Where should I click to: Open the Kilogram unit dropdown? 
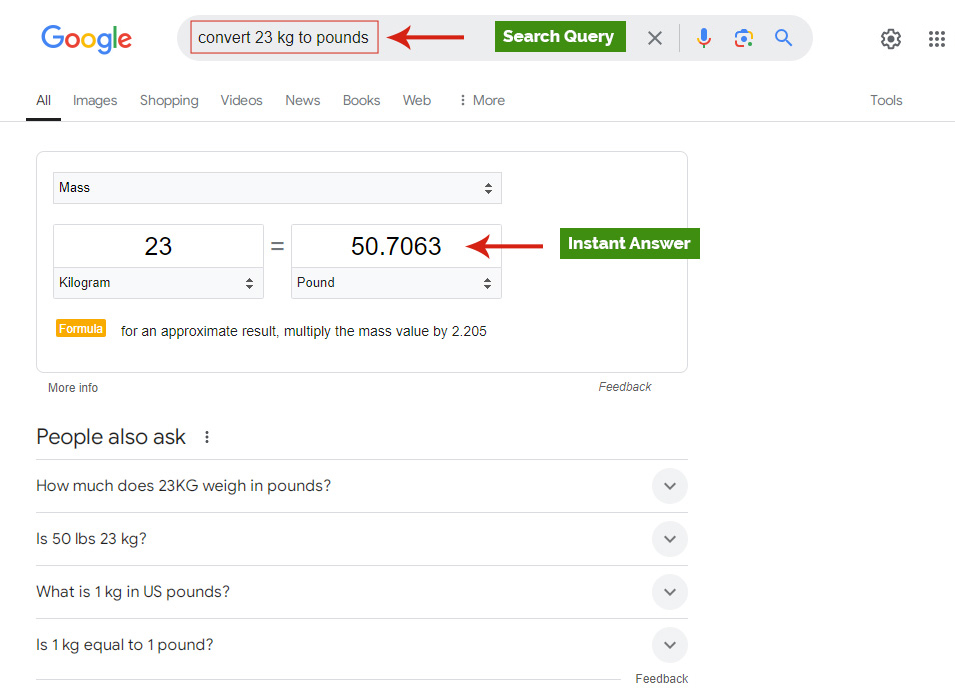(158, 283)
